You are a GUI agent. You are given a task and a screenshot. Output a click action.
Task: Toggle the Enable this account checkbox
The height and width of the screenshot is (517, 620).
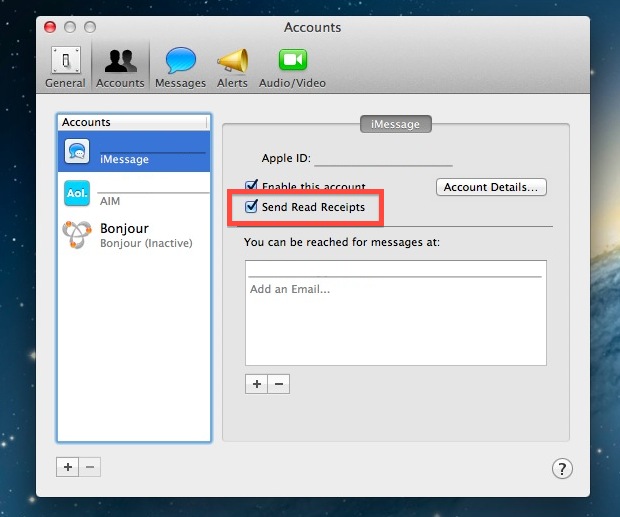(x=251, y=185)
